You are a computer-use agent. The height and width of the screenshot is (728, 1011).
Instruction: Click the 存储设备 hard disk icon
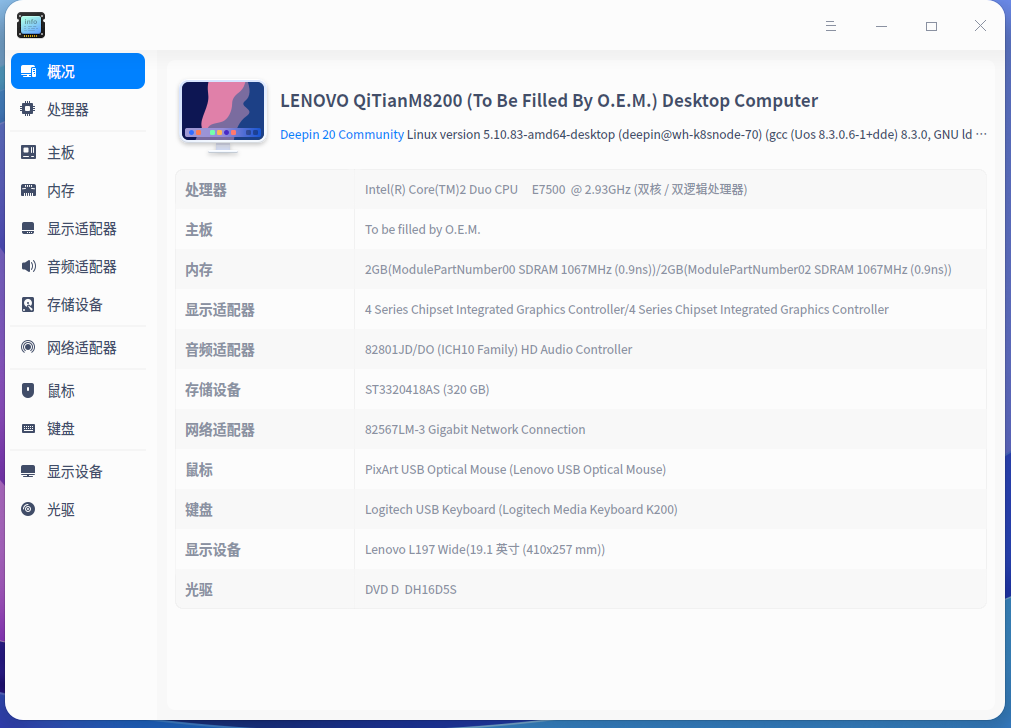(x=28, y=304)
